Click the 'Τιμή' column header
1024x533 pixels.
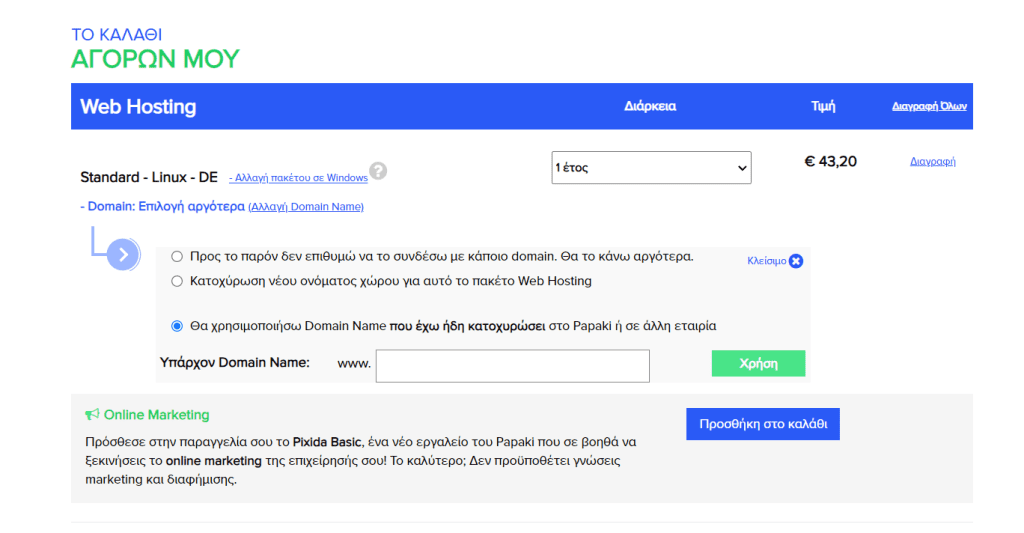[x=823, y=106]
